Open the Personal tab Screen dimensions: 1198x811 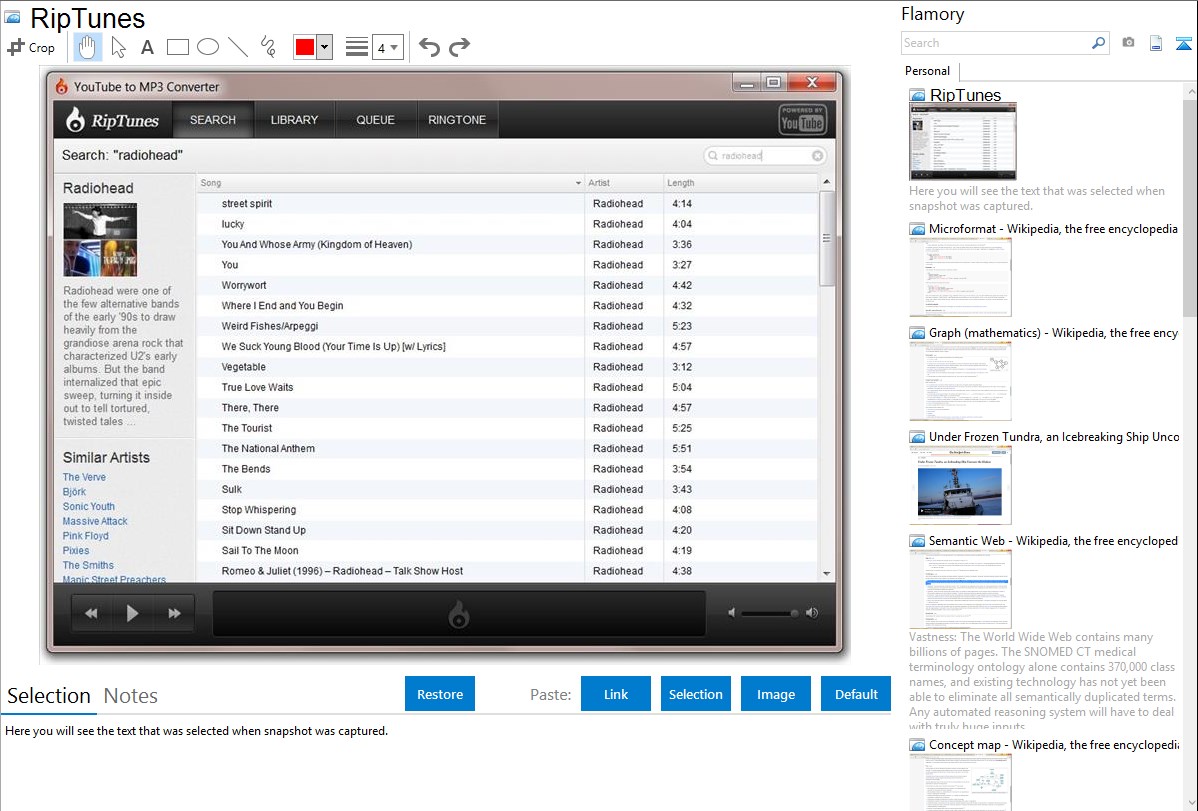(927, 71)
